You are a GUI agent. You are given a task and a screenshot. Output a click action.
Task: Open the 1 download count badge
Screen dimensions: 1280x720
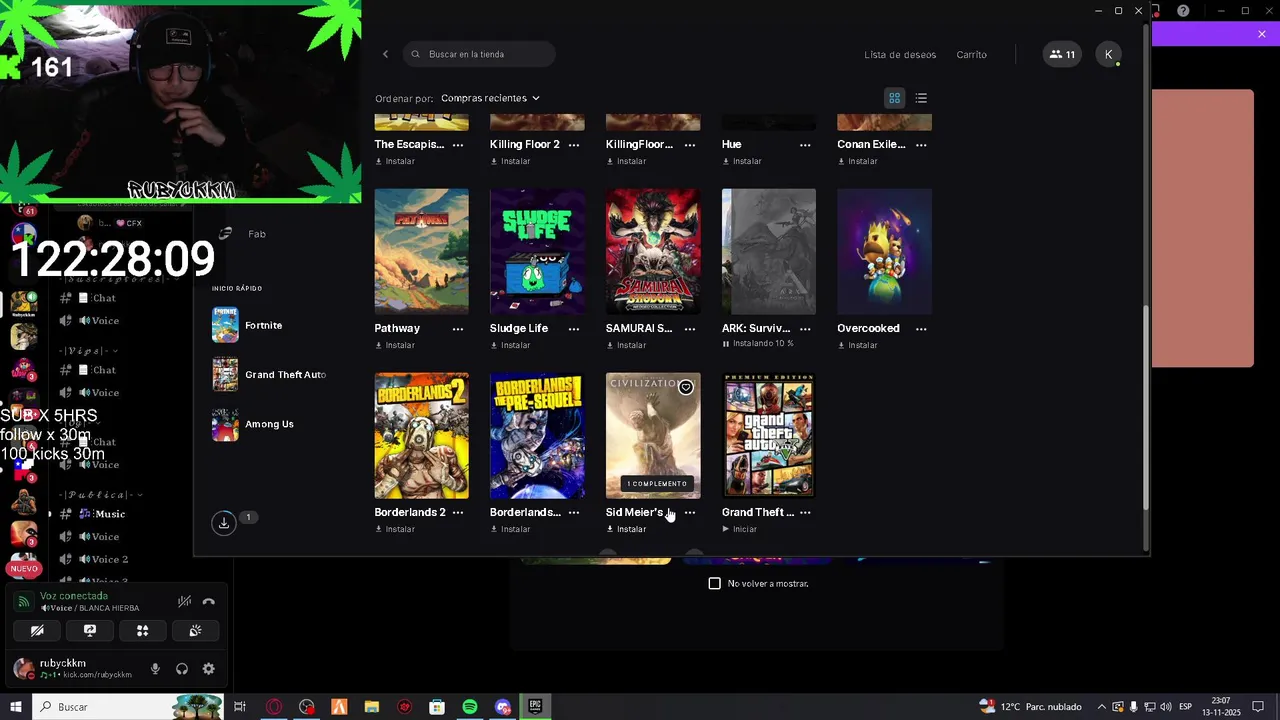[248, 517]
